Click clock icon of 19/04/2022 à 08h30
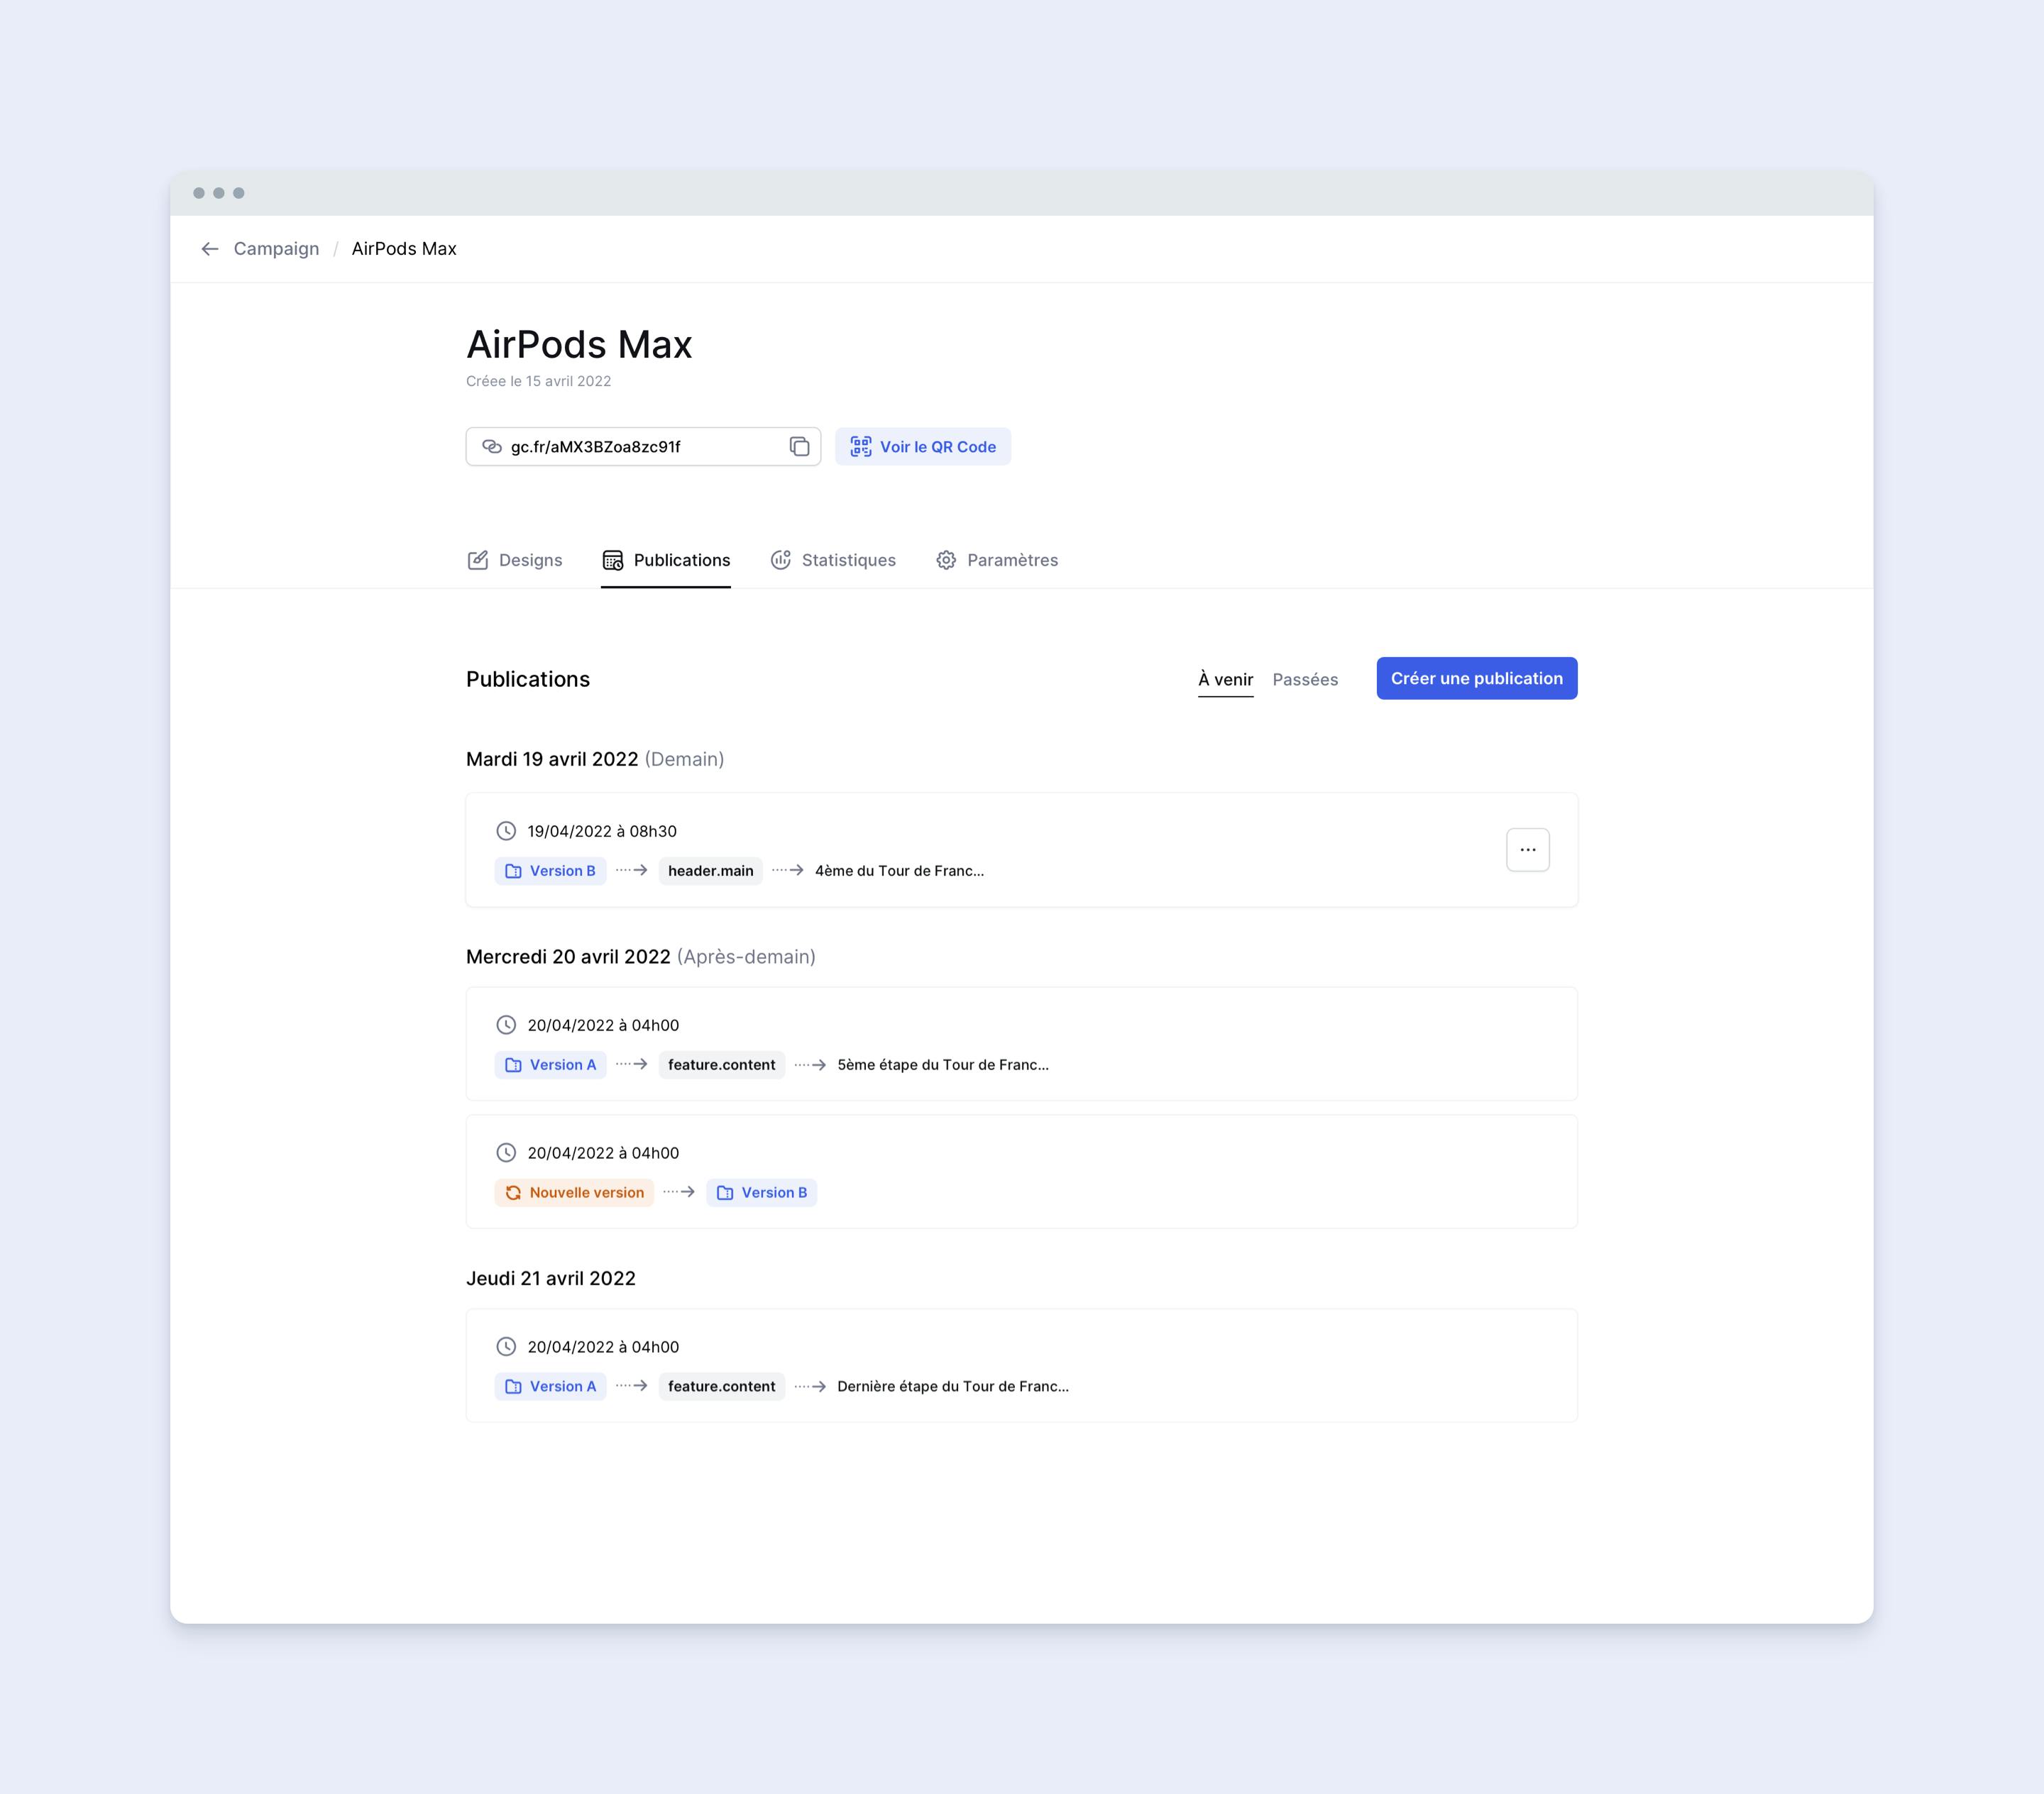Screen dimensions: 2044x1794 coord(507,831)
